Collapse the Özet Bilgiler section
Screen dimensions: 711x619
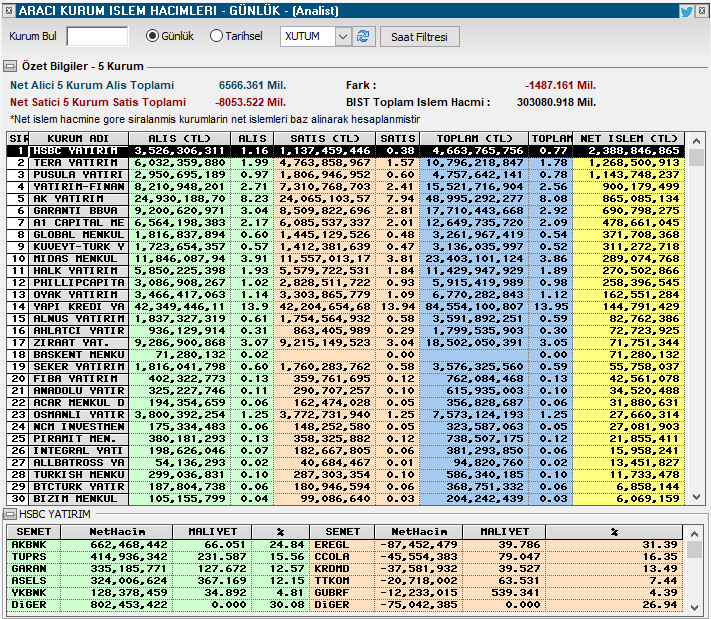10,66
